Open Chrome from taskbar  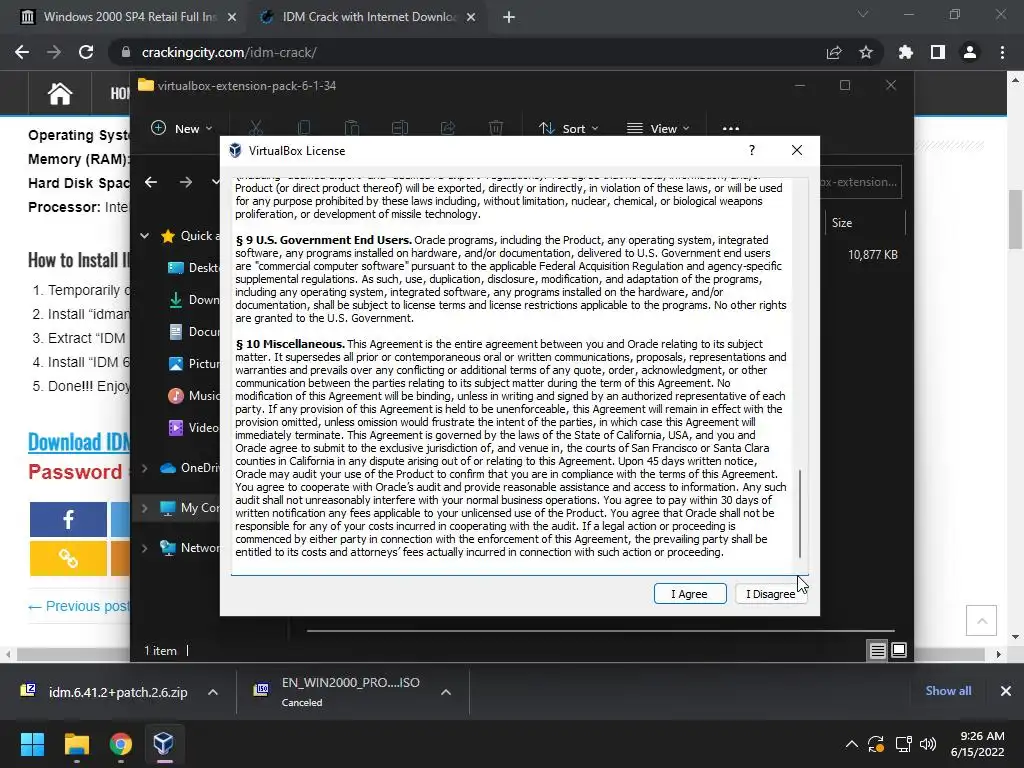(x=120, y=744)
